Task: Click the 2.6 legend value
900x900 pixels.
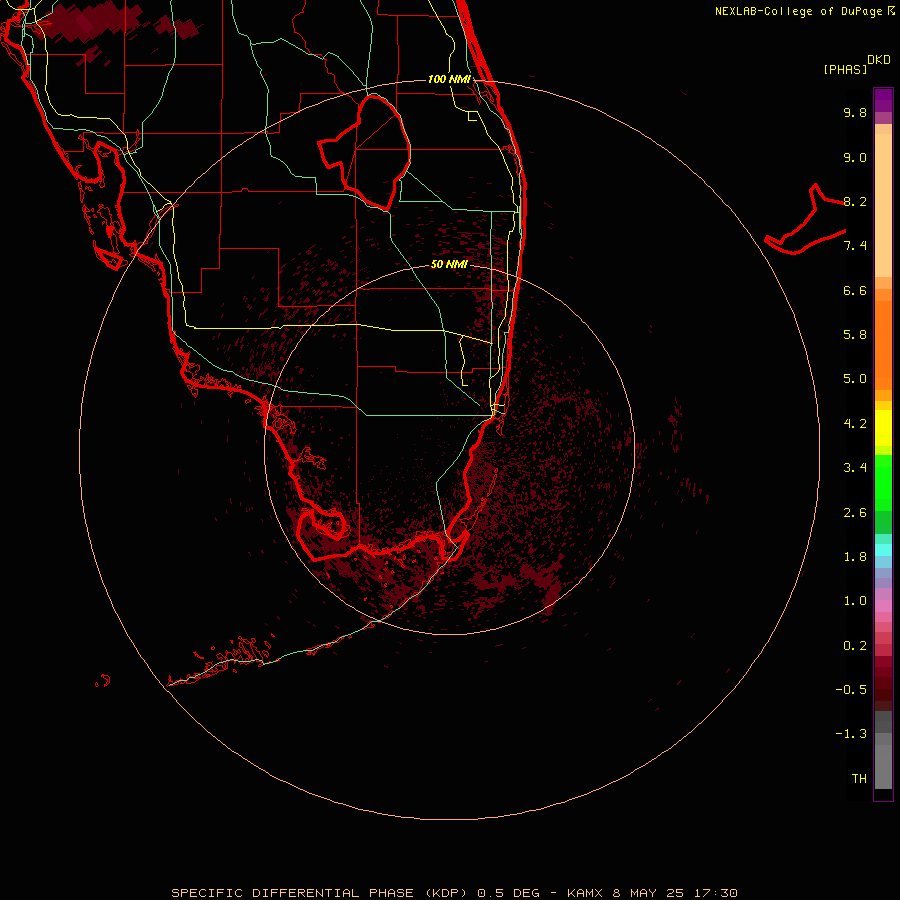Action: point(855,513)
